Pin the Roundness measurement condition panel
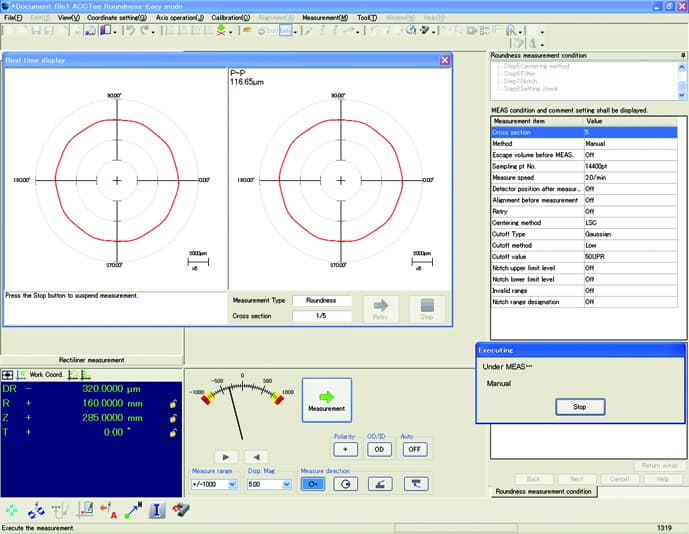Image resolution: width=689 pixels, height=534 pixels. tap(683, 55)
